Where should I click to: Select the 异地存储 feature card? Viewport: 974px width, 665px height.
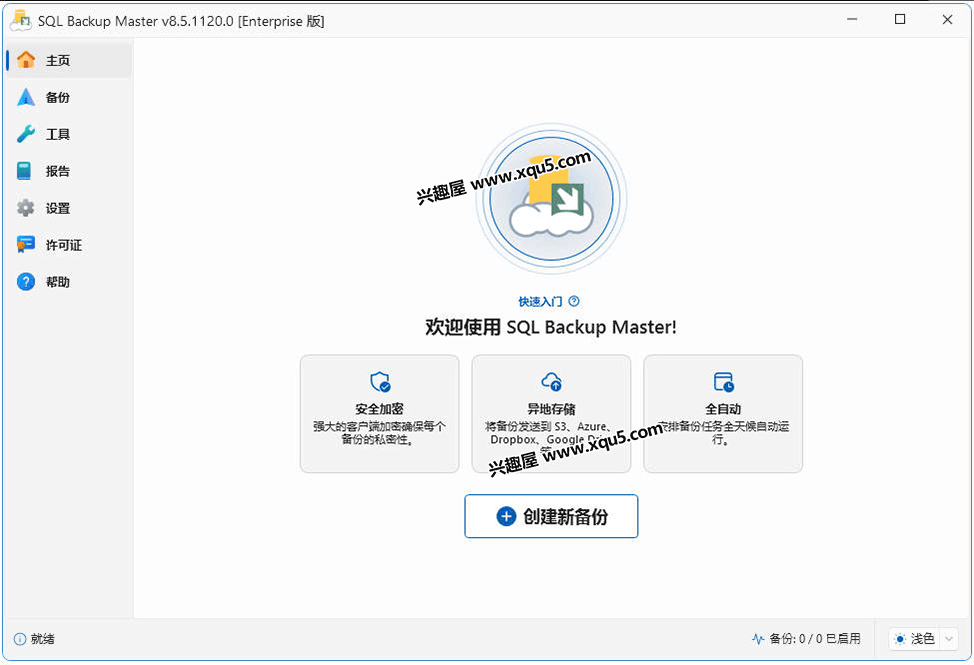pyautogui.click(x=552, y=414)
